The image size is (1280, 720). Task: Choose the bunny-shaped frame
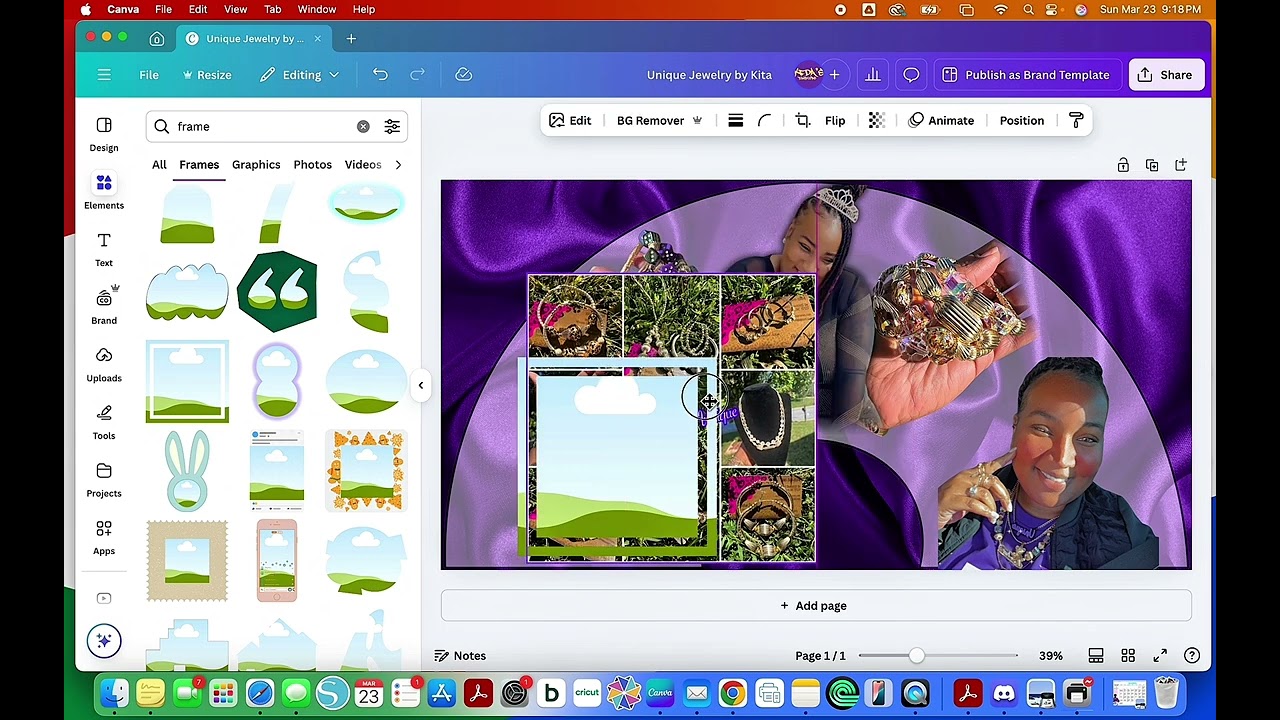187,471
